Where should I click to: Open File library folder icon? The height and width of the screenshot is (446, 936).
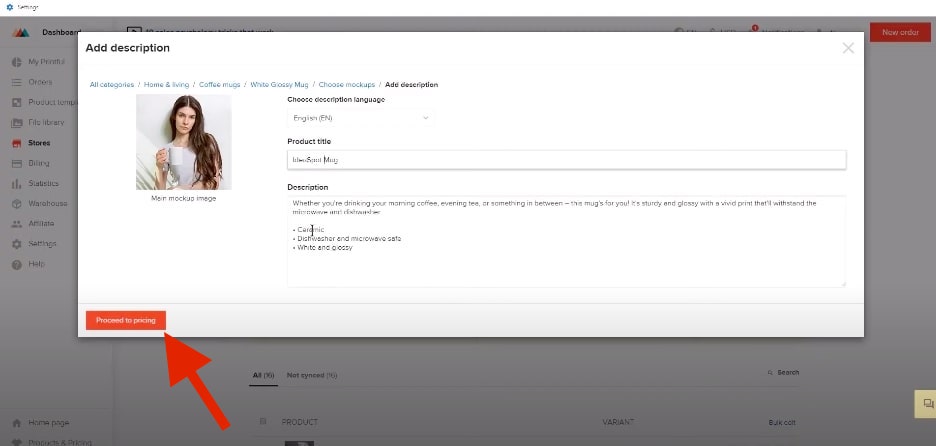tap(17, 123)
